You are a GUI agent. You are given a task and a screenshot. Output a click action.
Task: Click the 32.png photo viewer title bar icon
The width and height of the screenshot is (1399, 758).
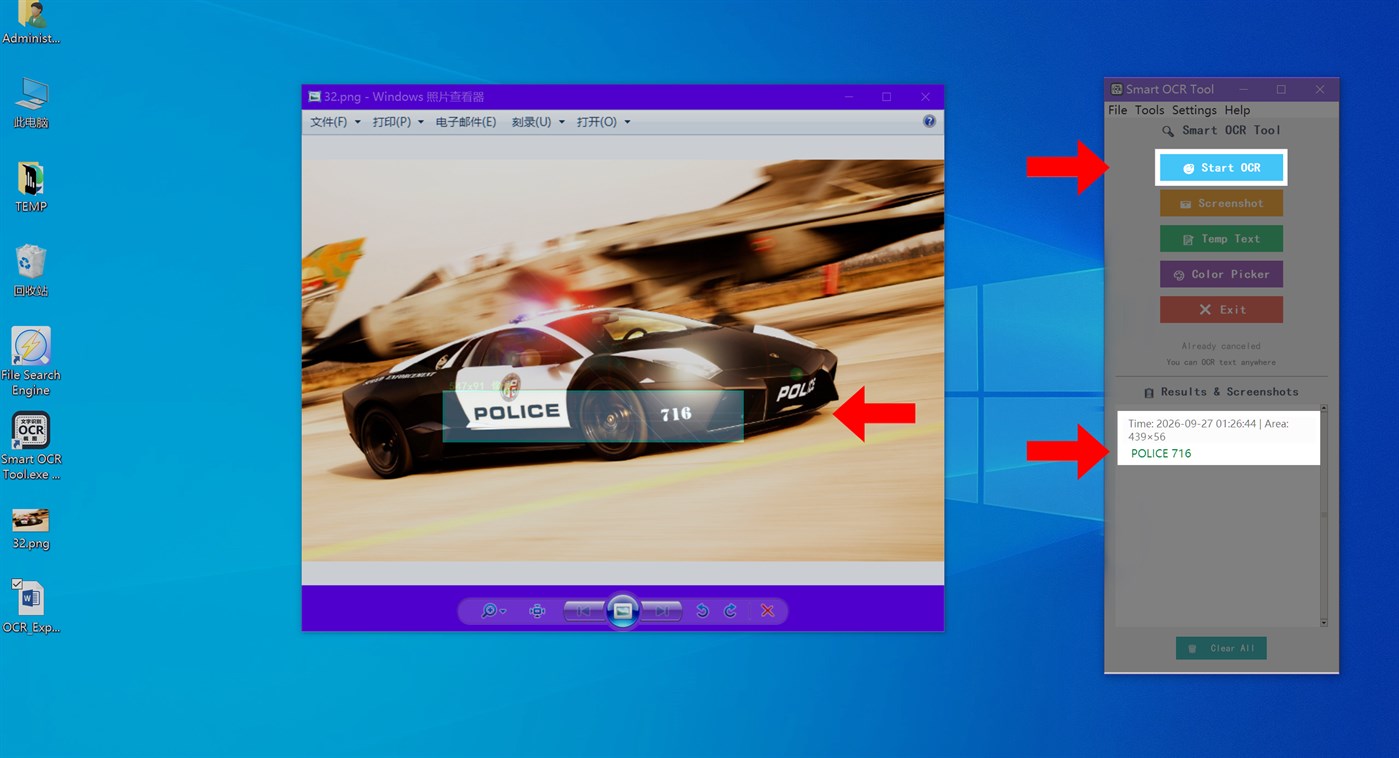(x=314, y=97)
